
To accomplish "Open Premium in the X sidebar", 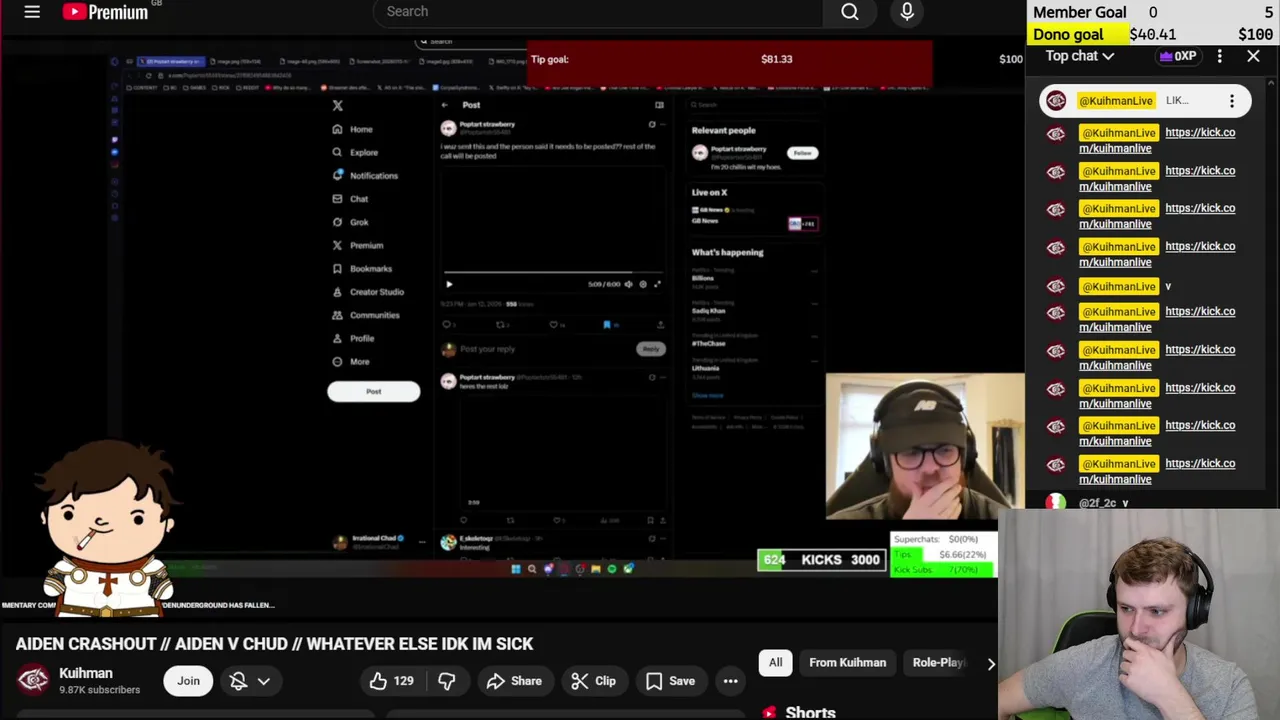I will (x=357, y=245).
